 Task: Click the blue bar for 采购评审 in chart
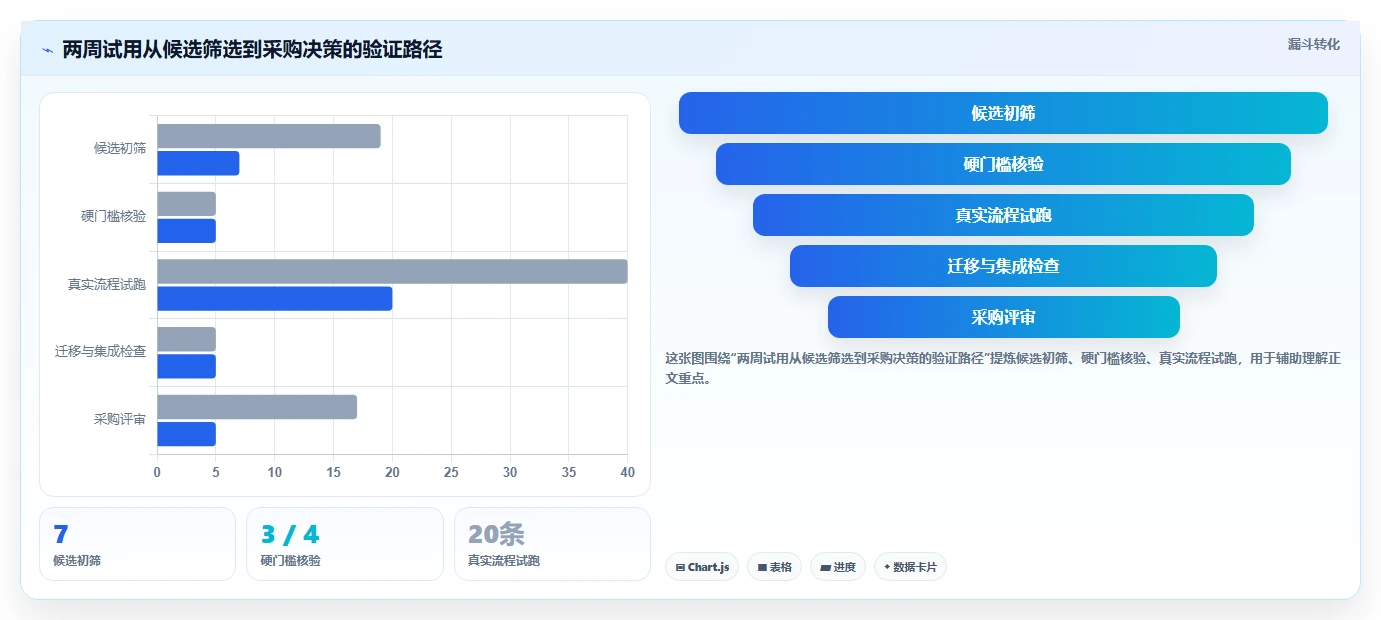point(186,434)
